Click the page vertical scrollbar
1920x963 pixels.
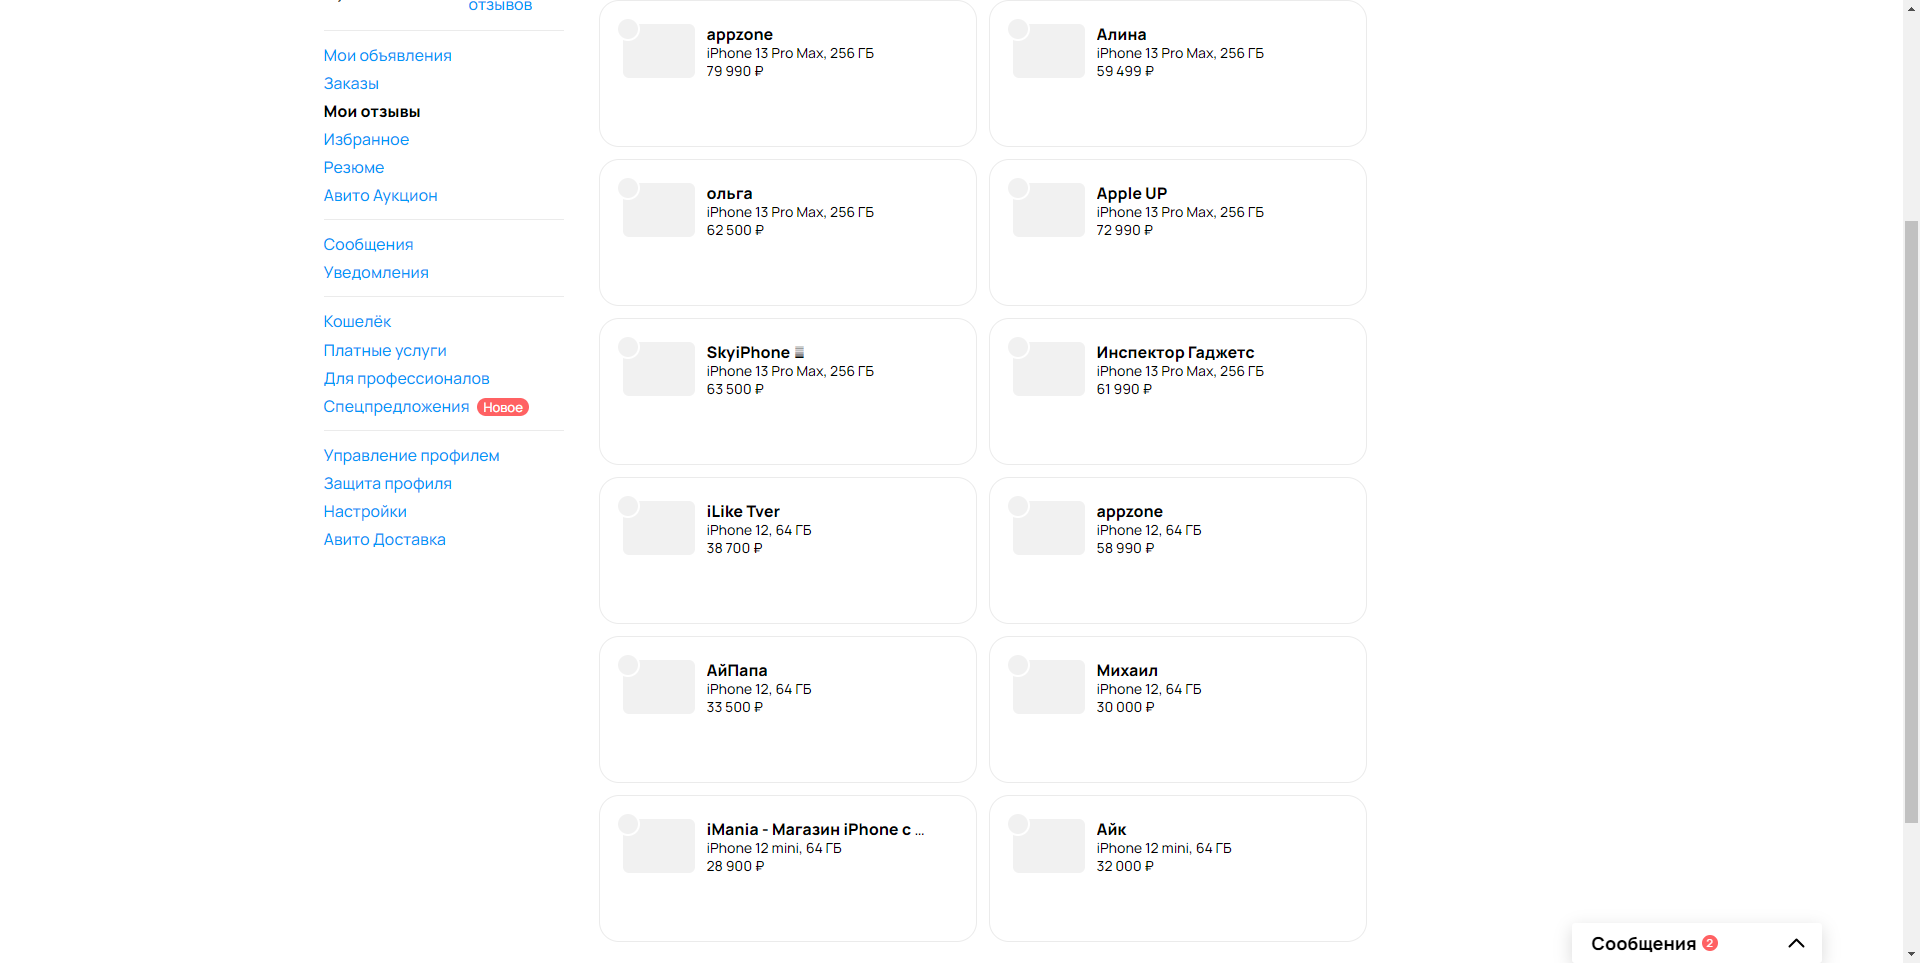pos(1911,520)
